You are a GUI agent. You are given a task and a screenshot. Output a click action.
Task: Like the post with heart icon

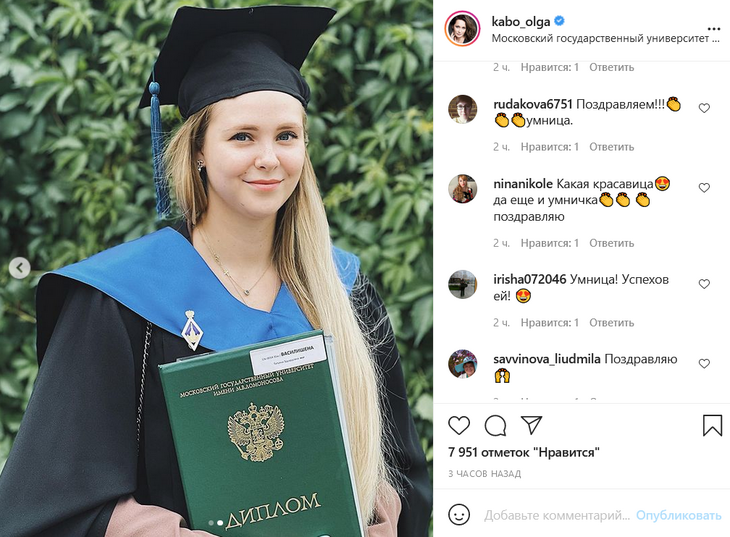pos(459,425)
